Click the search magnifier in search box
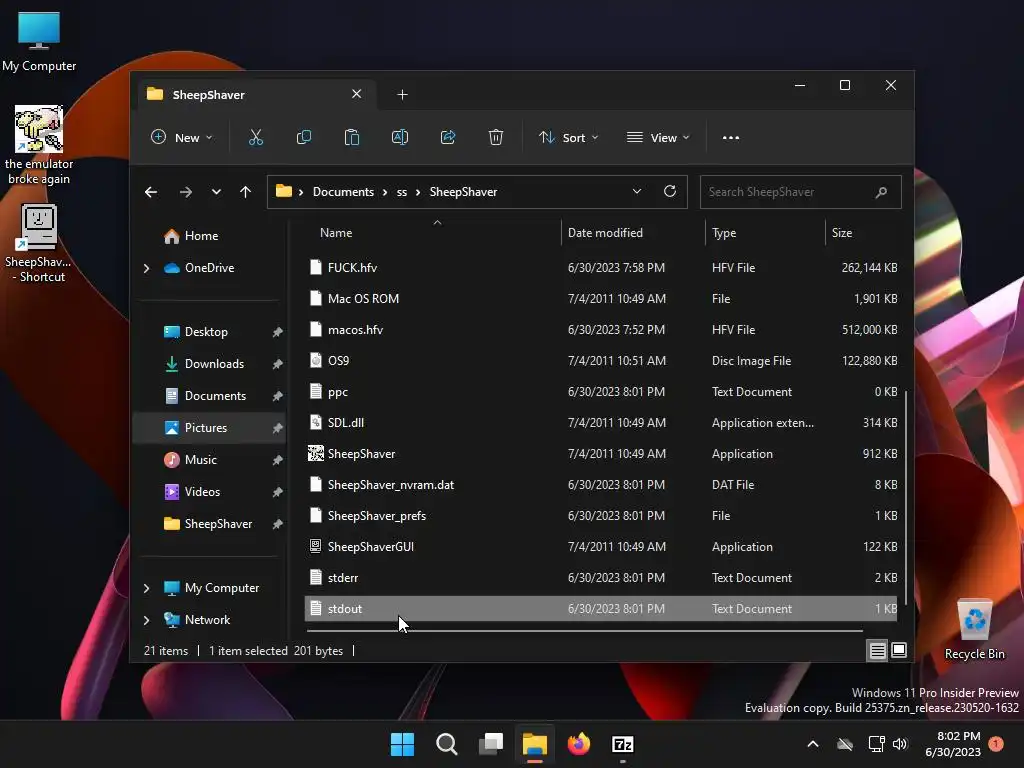 tap(881, 192)
